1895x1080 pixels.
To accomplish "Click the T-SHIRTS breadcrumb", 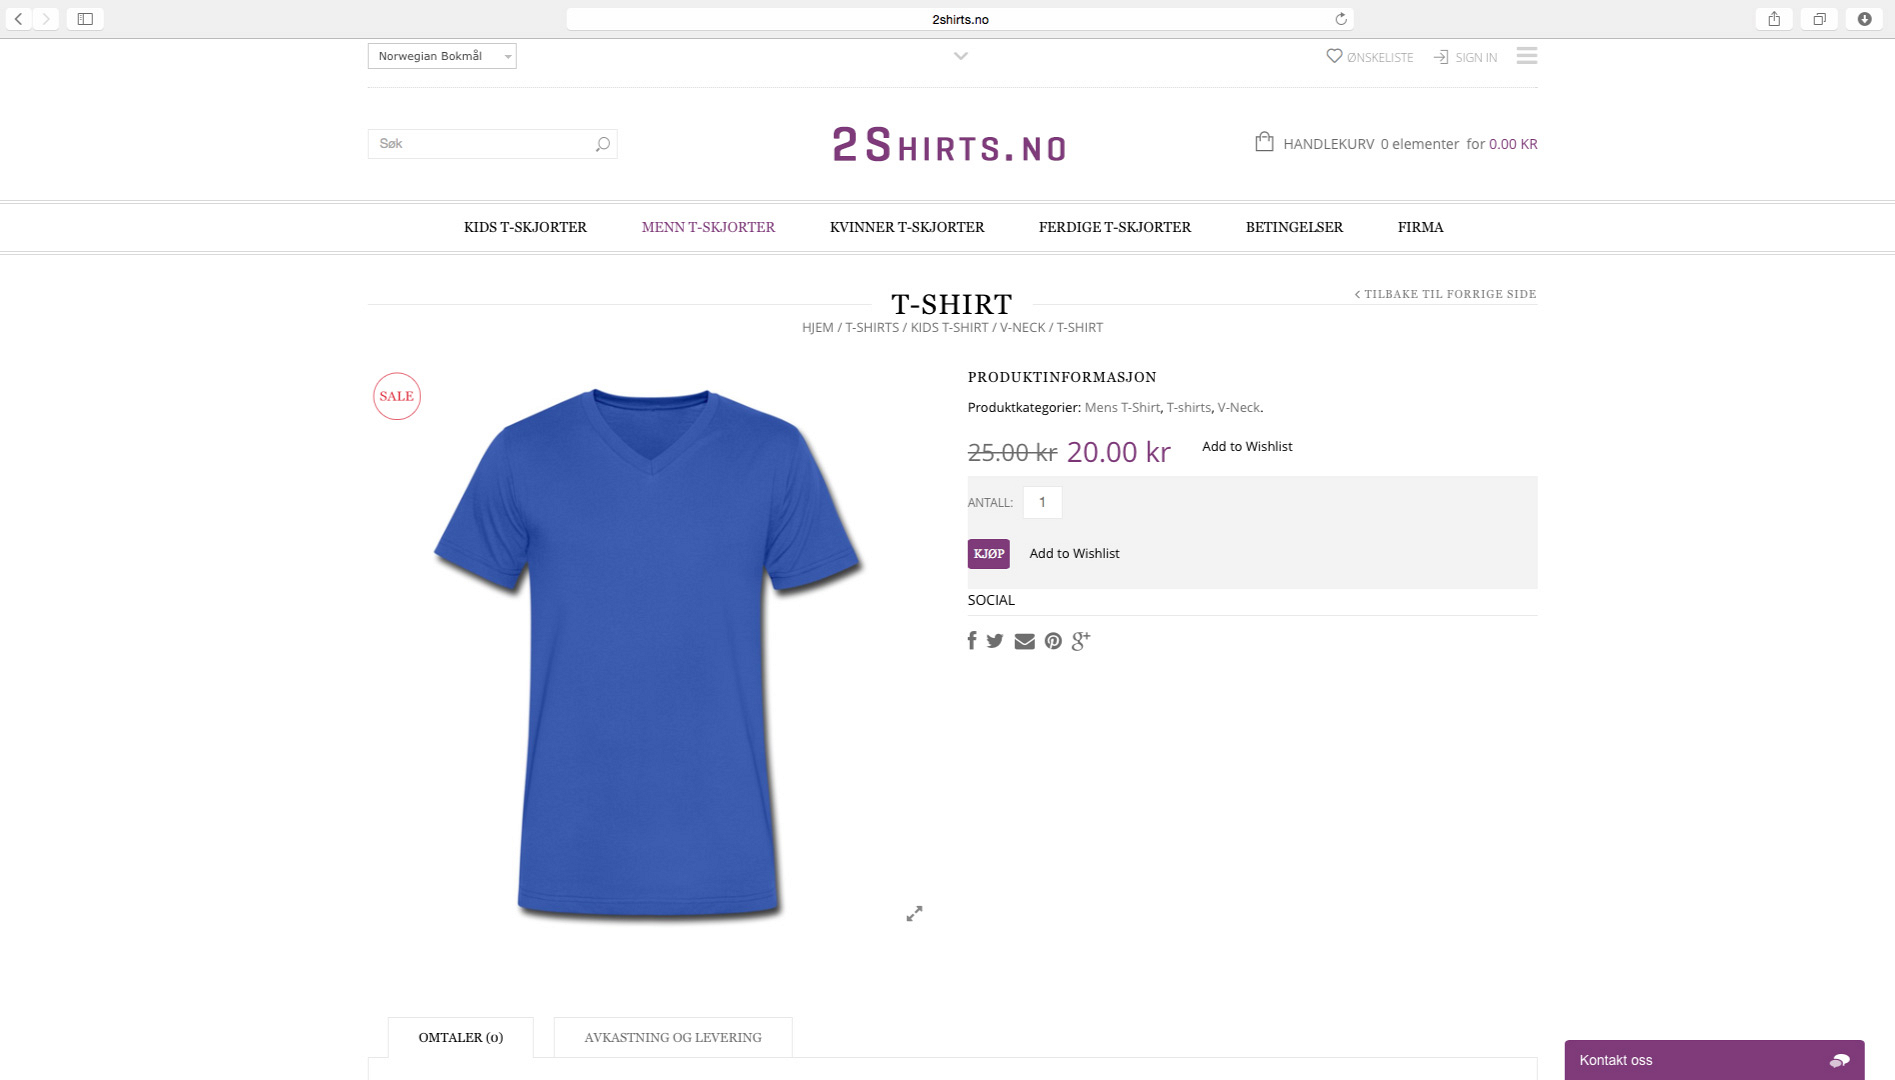I will [x=872, y=328].
